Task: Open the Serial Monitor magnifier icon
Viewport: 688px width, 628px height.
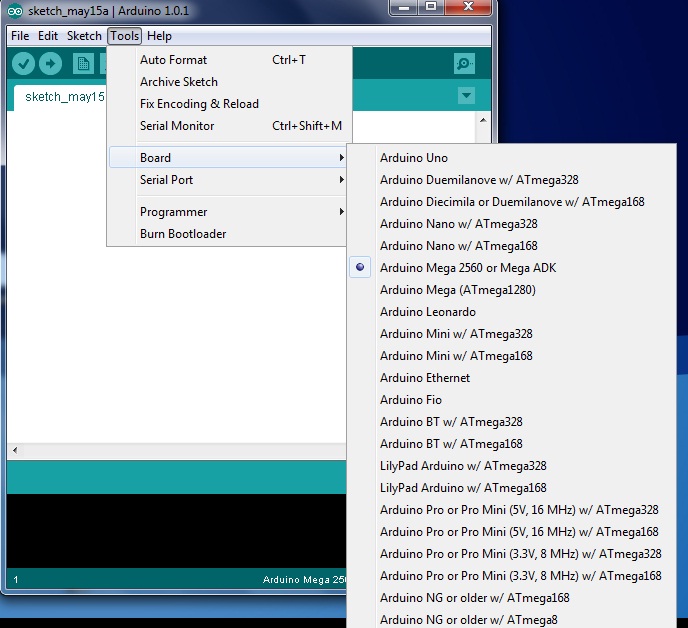Action: 464,64
